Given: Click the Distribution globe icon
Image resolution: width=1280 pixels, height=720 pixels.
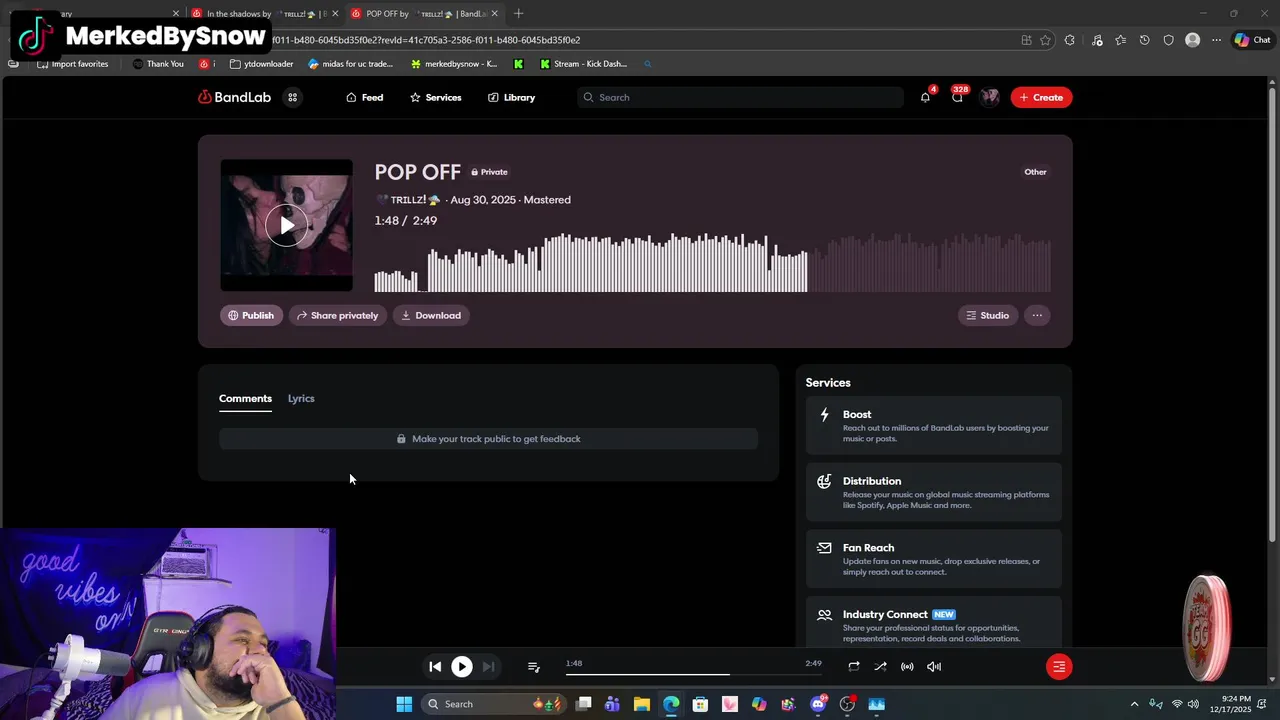Looking at the screenshot, I should [824, 481].
